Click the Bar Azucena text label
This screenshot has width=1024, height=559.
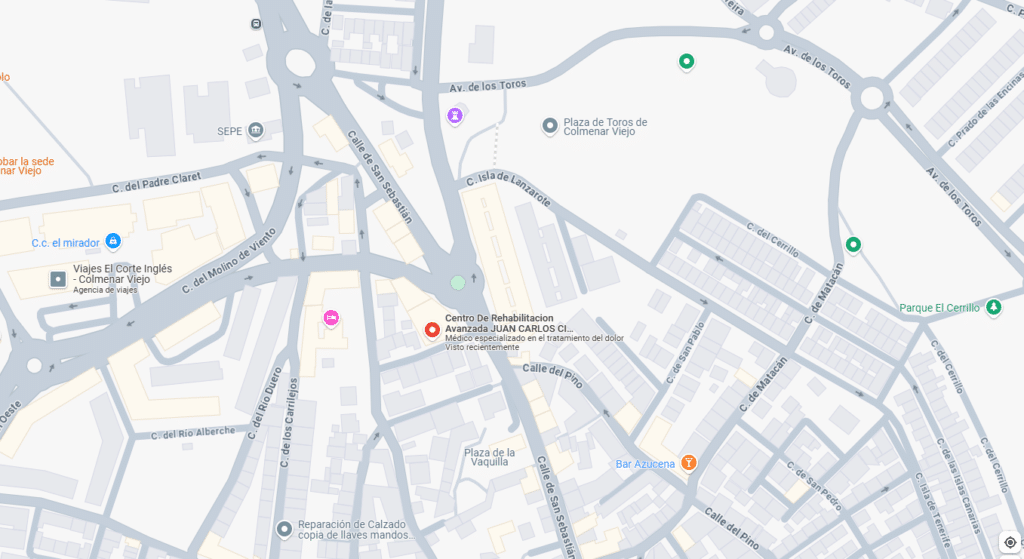click(x=645, y=464)
